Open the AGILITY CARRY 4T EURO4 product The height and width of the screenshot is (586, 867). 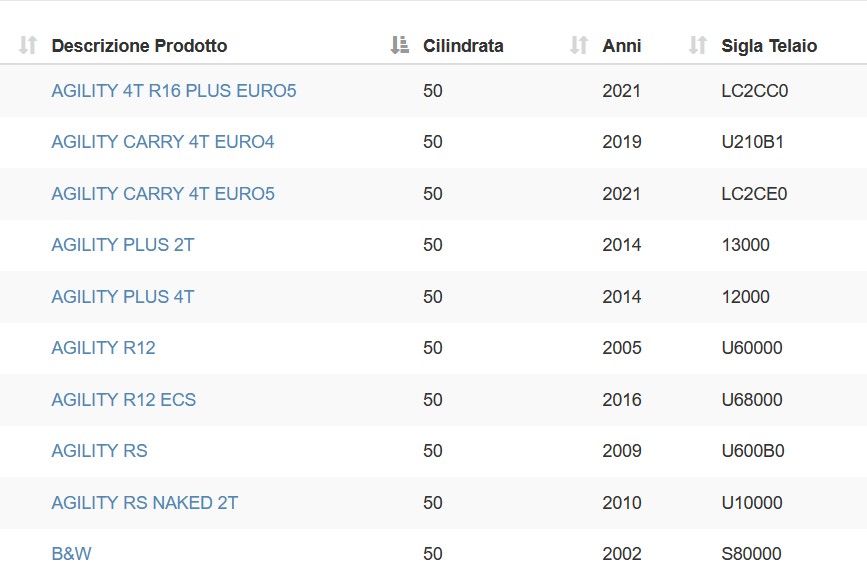[163, 142]
